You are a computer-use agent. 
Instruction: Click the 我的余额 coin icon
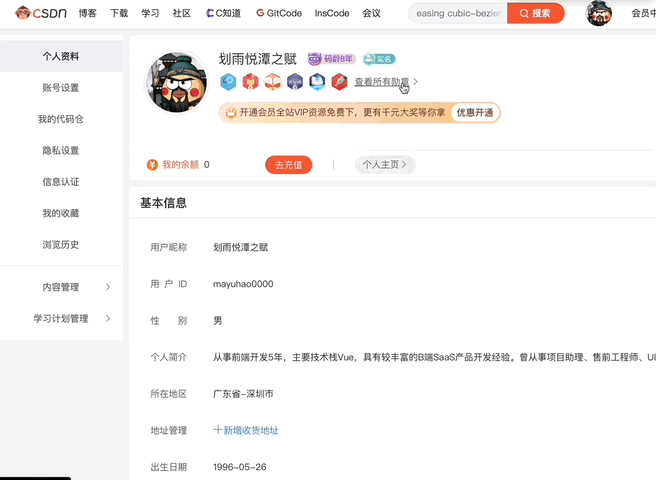pos(152,165)
